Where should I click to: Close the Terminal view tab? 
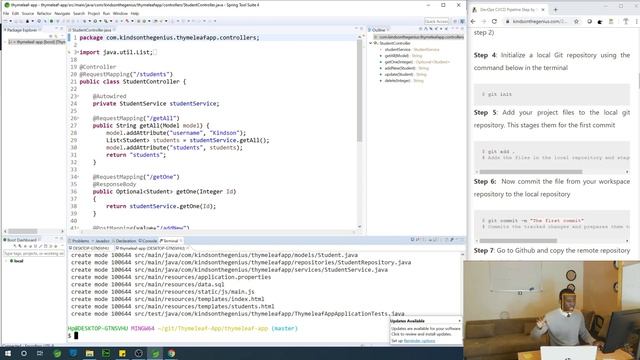[181, 241]
